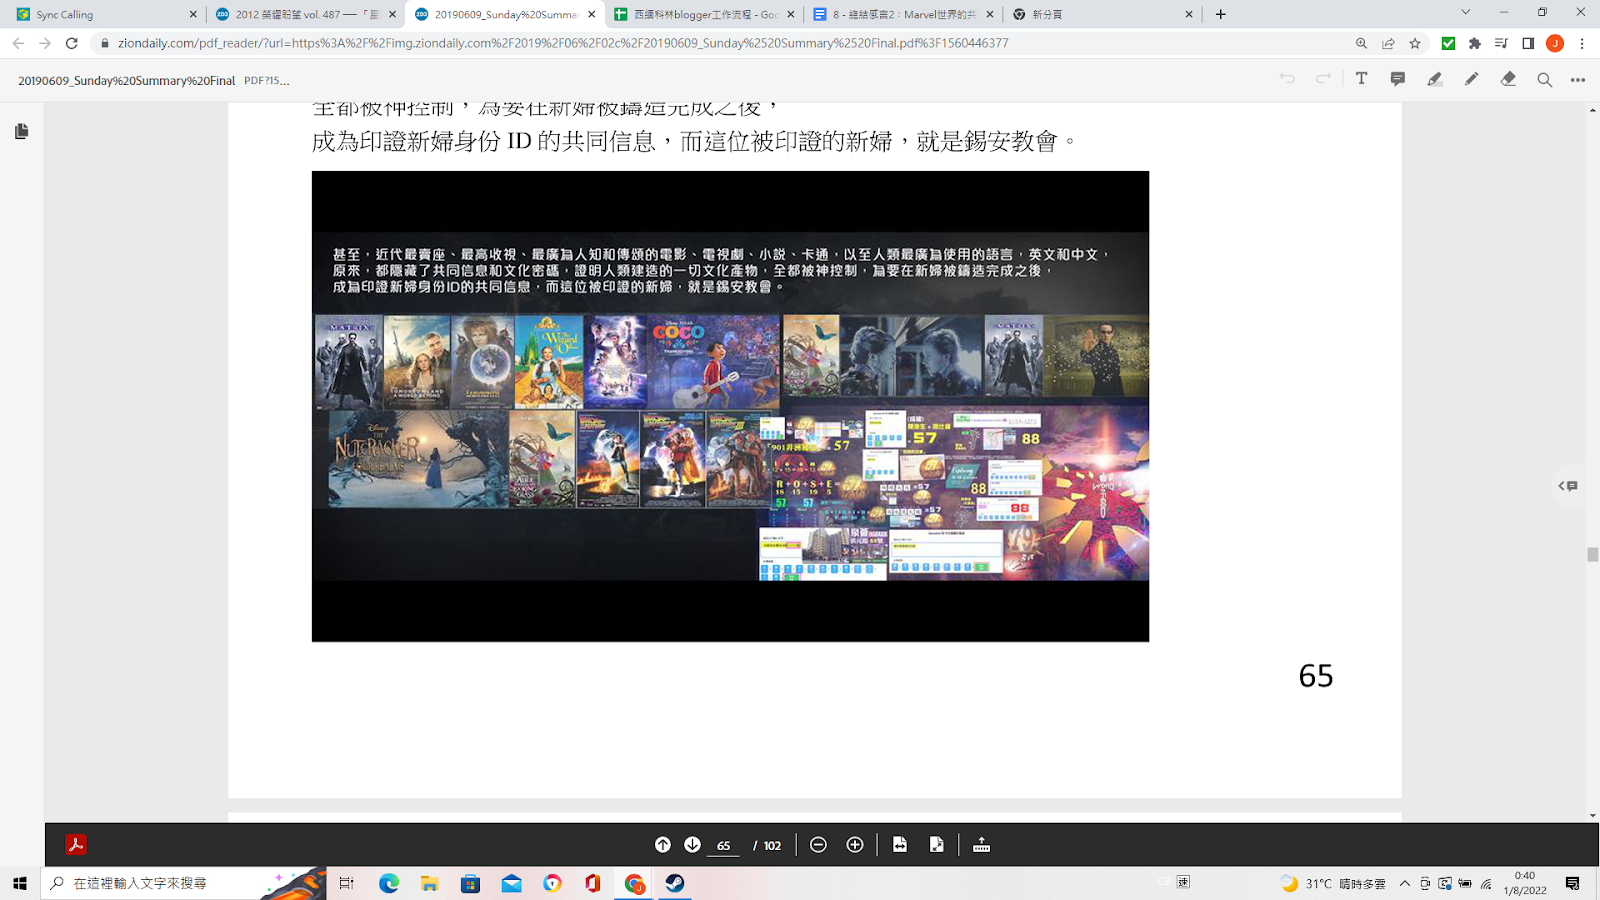Fit page to width
1600x900 pixels.
900,845
